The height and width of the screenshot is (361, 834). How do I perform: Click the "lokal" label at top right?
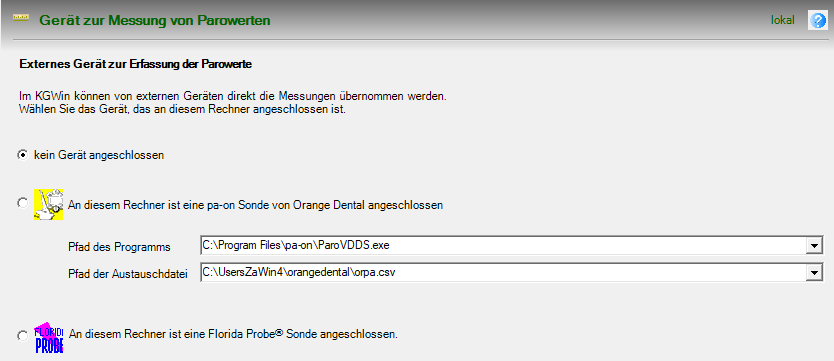tap(783, 20)
